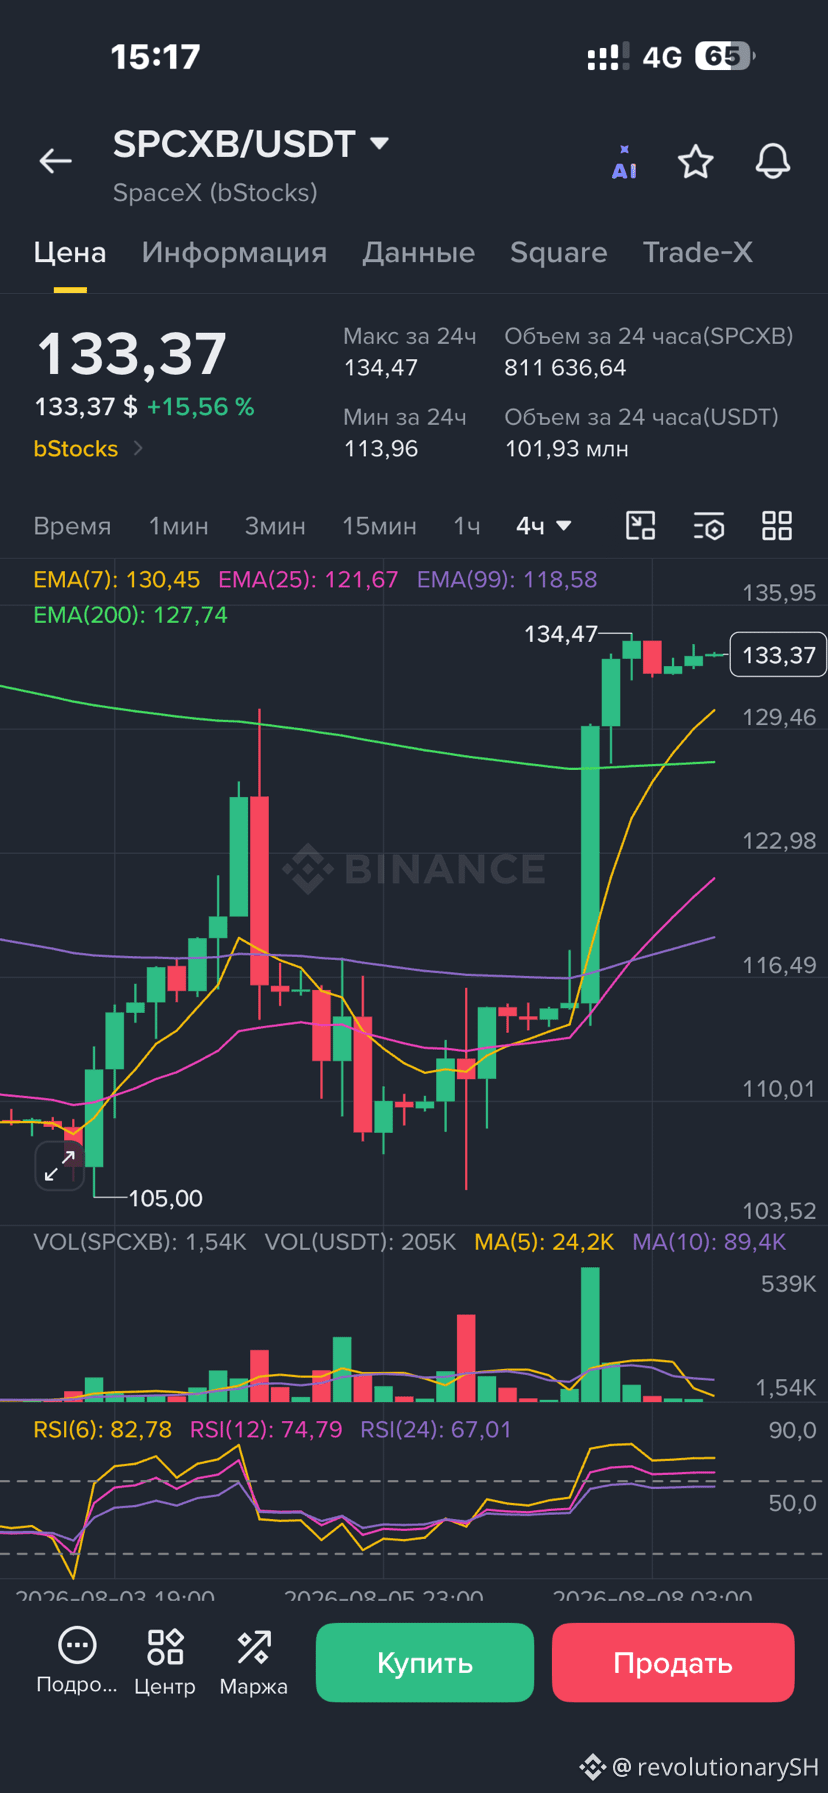Screen dimensions: 828x1793
Task: Switch to the Trade-X tab
Action: click(x=697, y=253)
